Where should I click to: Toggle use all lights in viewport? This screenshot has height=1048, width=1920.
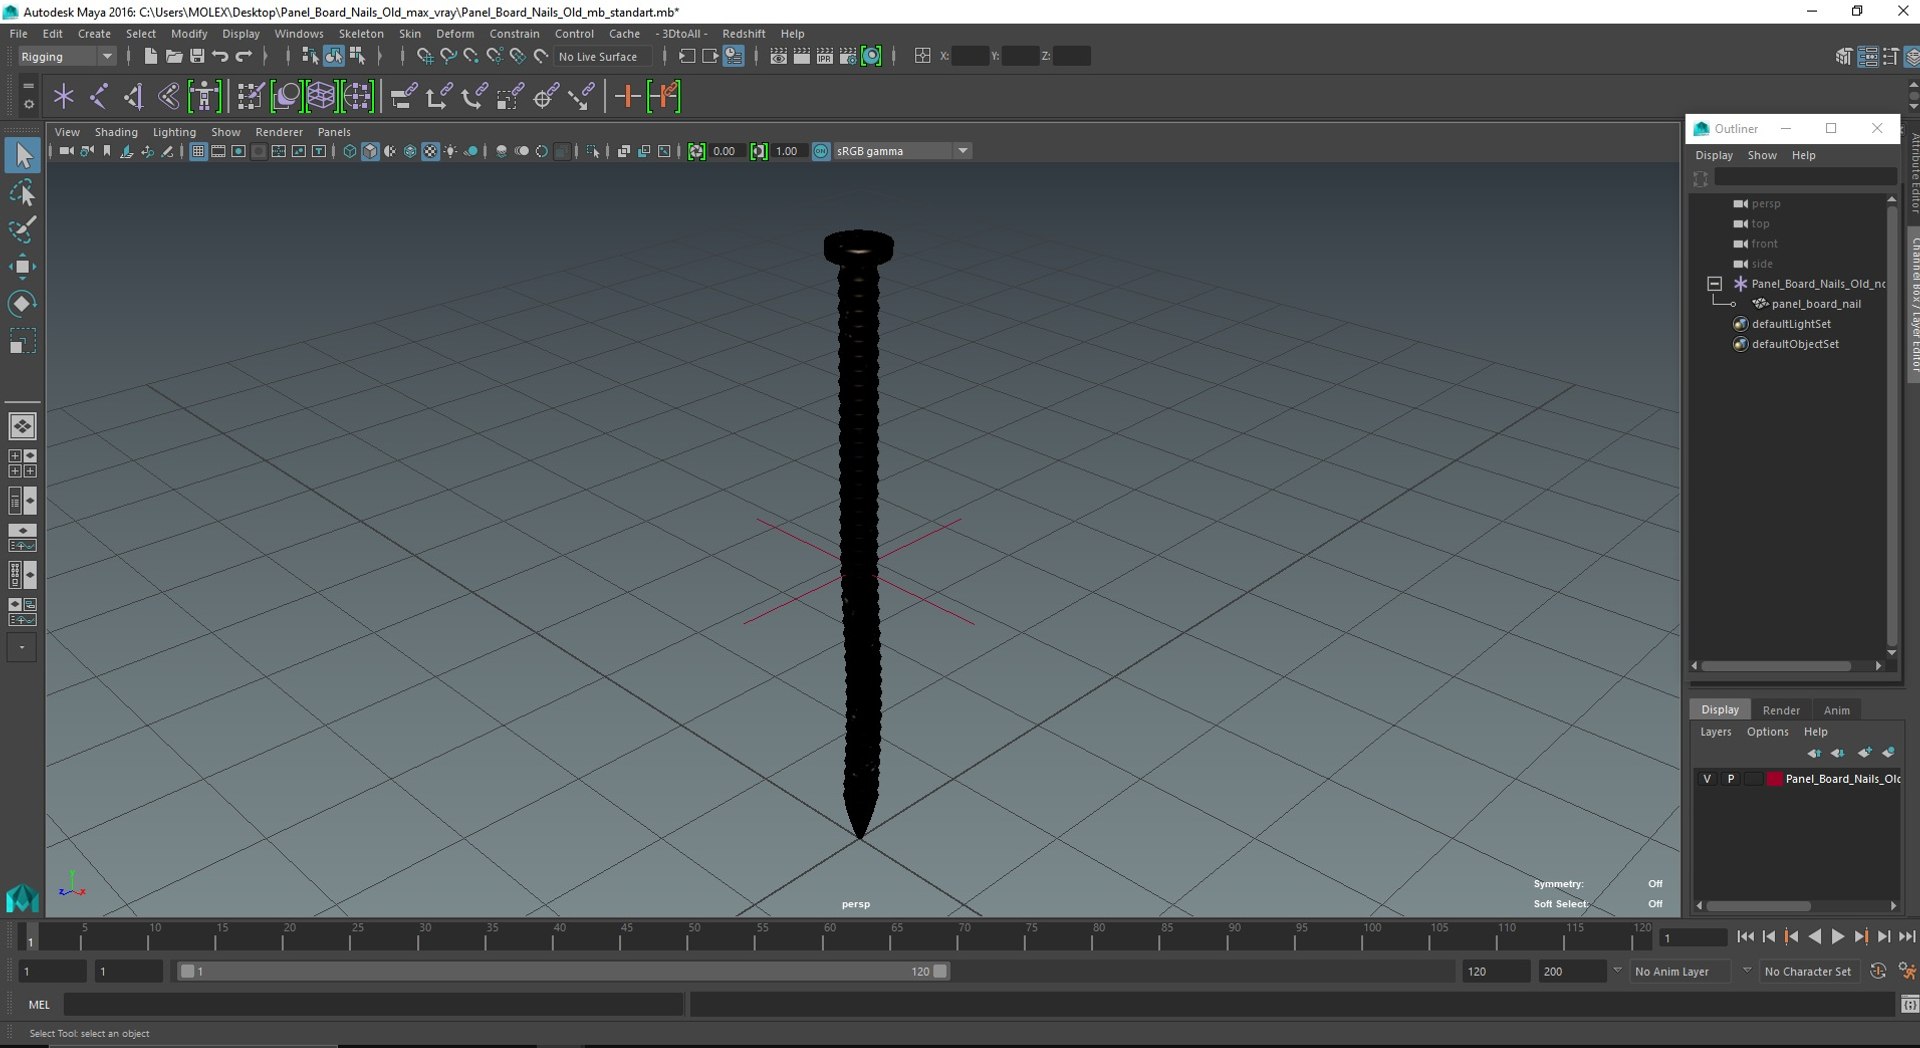[x=451, y=151]
